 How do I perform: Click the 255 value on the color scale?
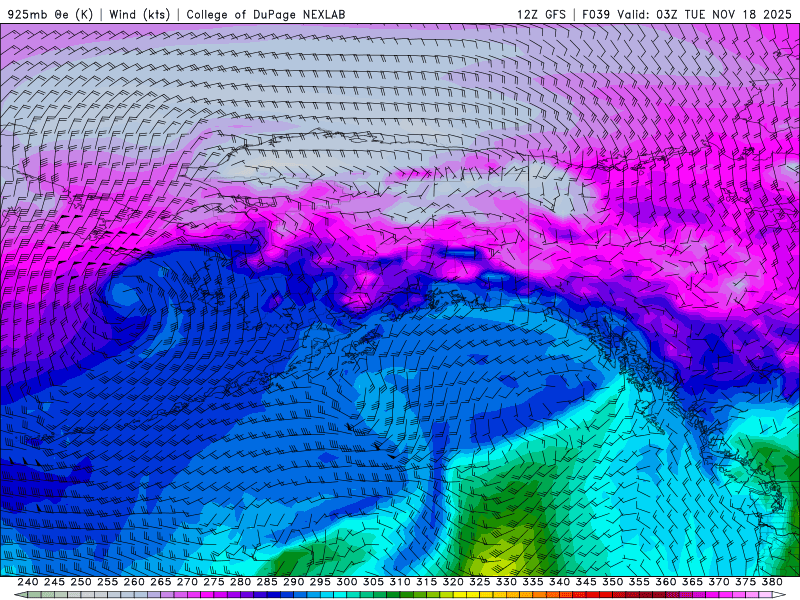click(107, 582)
